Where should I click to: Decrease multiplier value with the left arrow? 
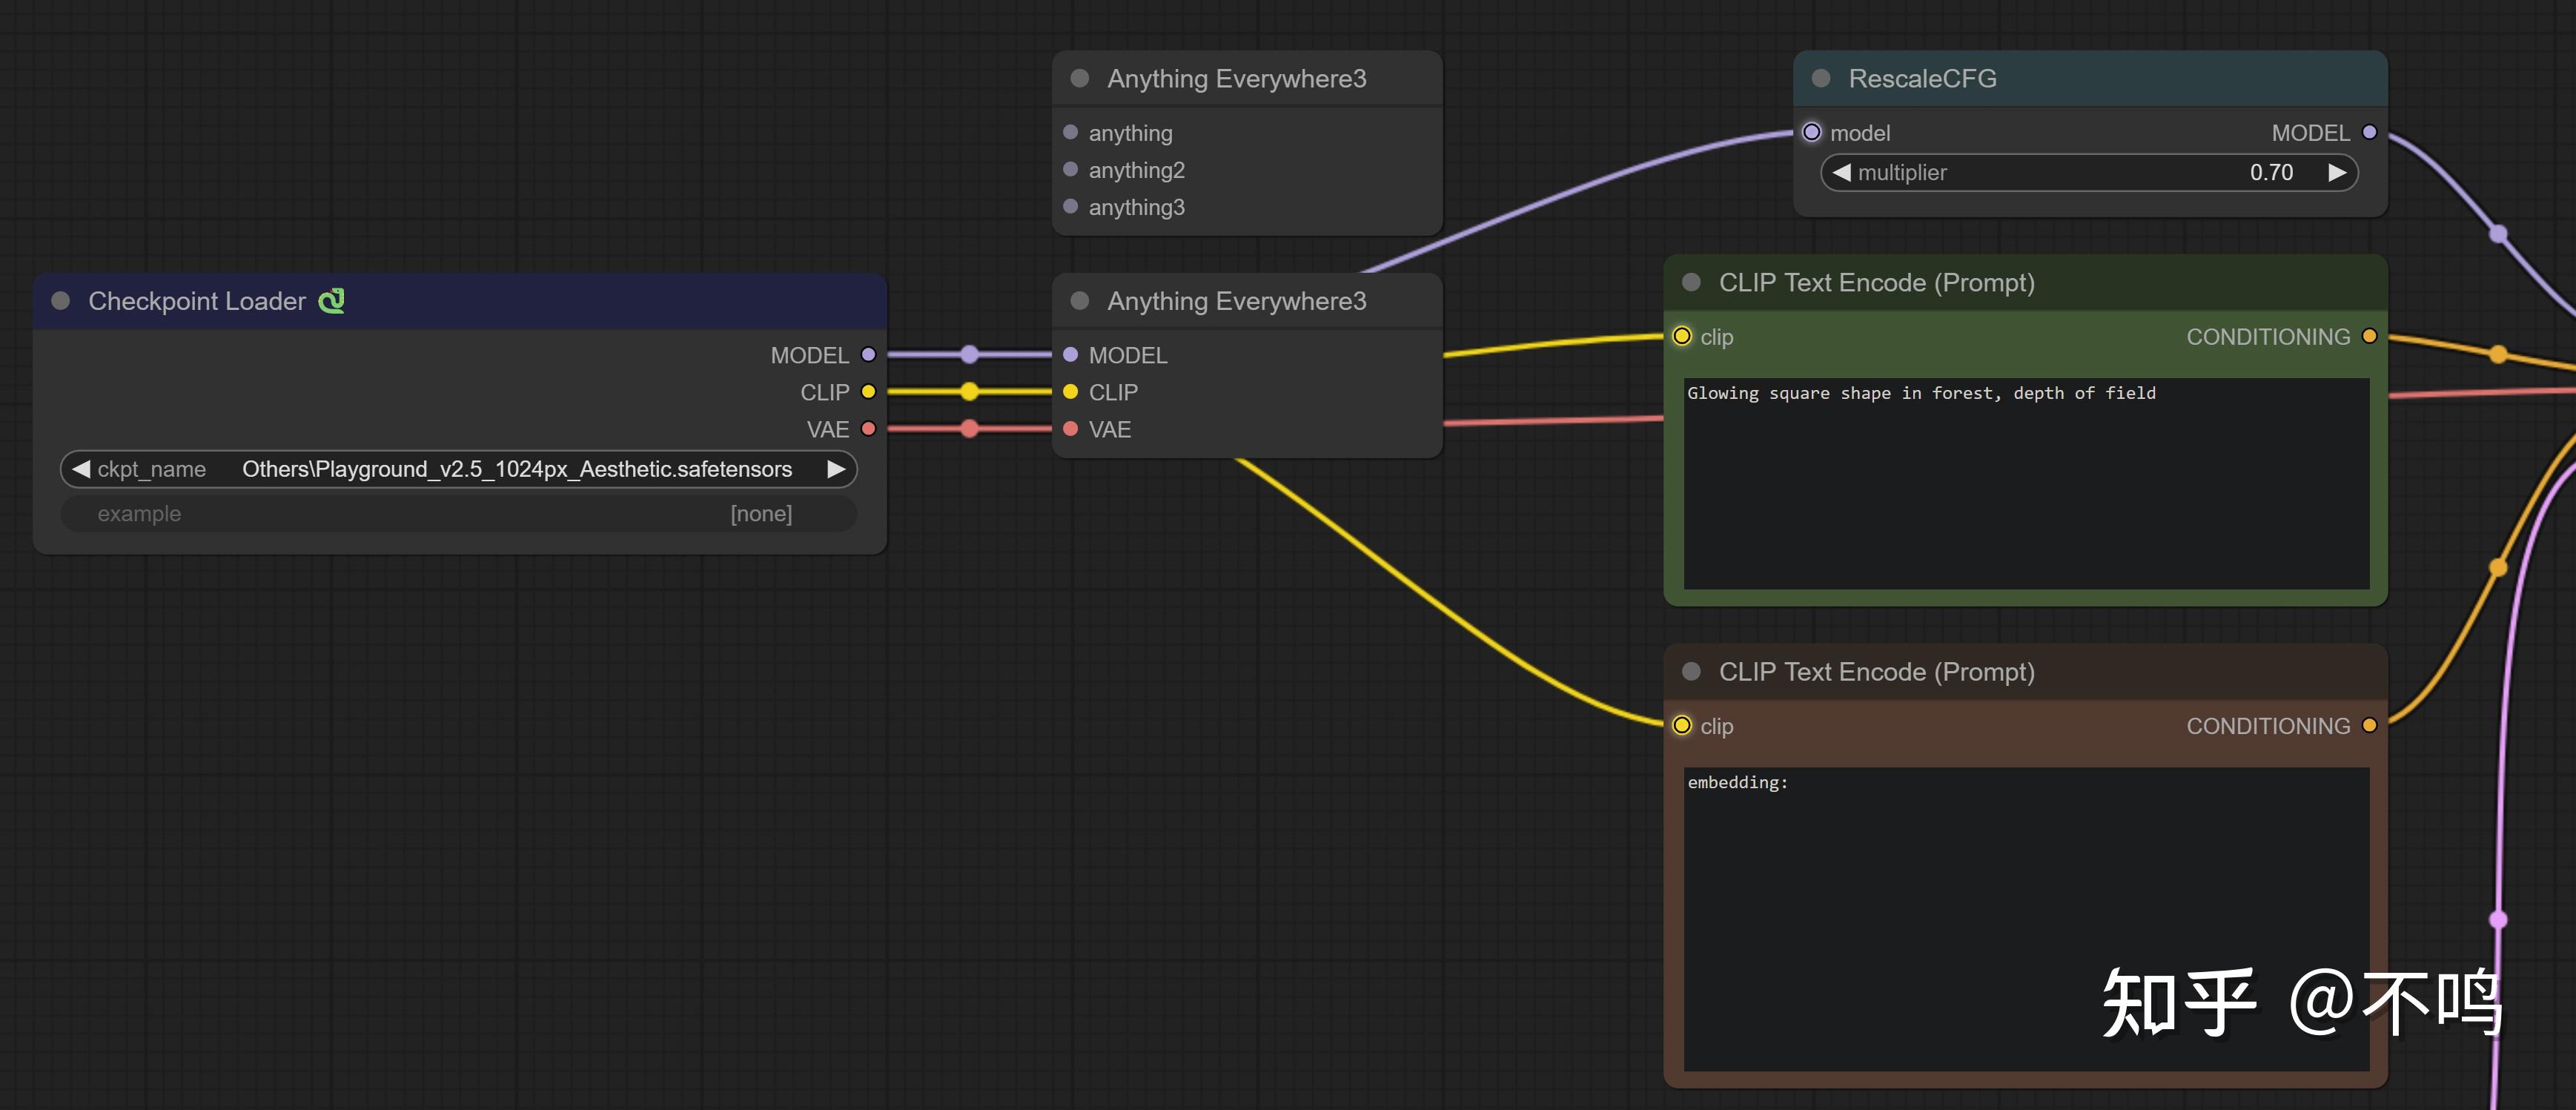(1842, 172)
